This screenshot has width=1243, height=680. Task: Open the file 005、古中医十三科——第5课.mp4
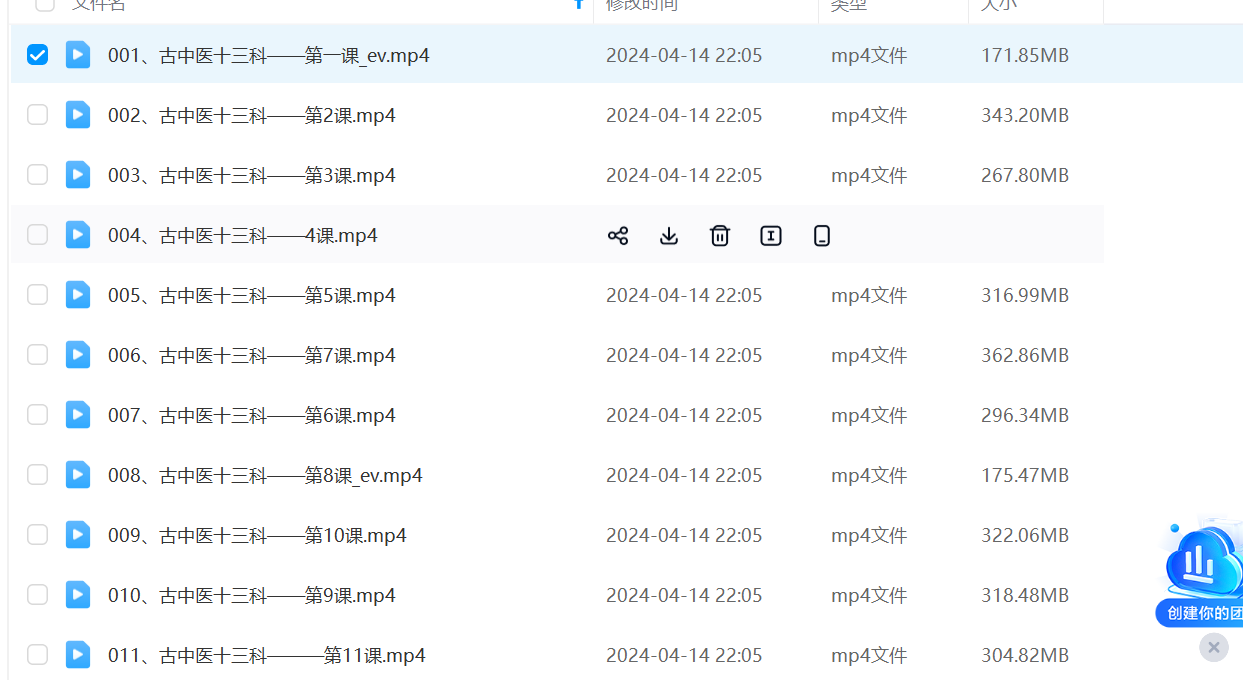251,296
